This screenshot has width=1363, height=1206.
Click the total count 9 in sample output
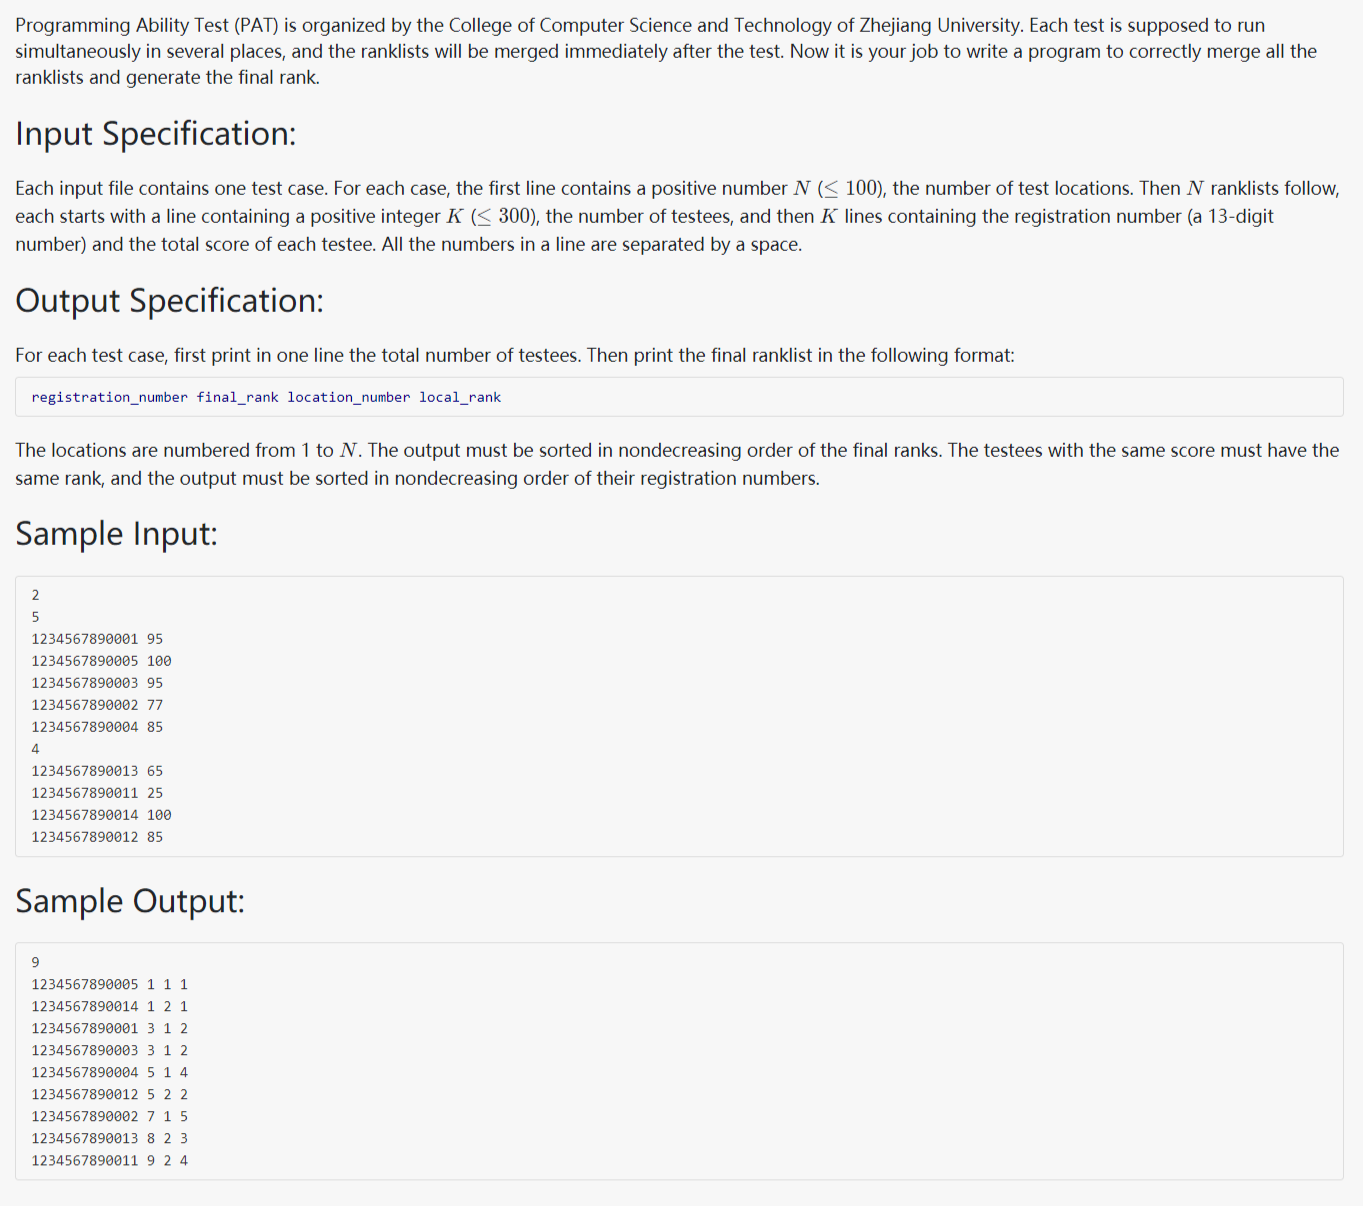click(36, 962)
